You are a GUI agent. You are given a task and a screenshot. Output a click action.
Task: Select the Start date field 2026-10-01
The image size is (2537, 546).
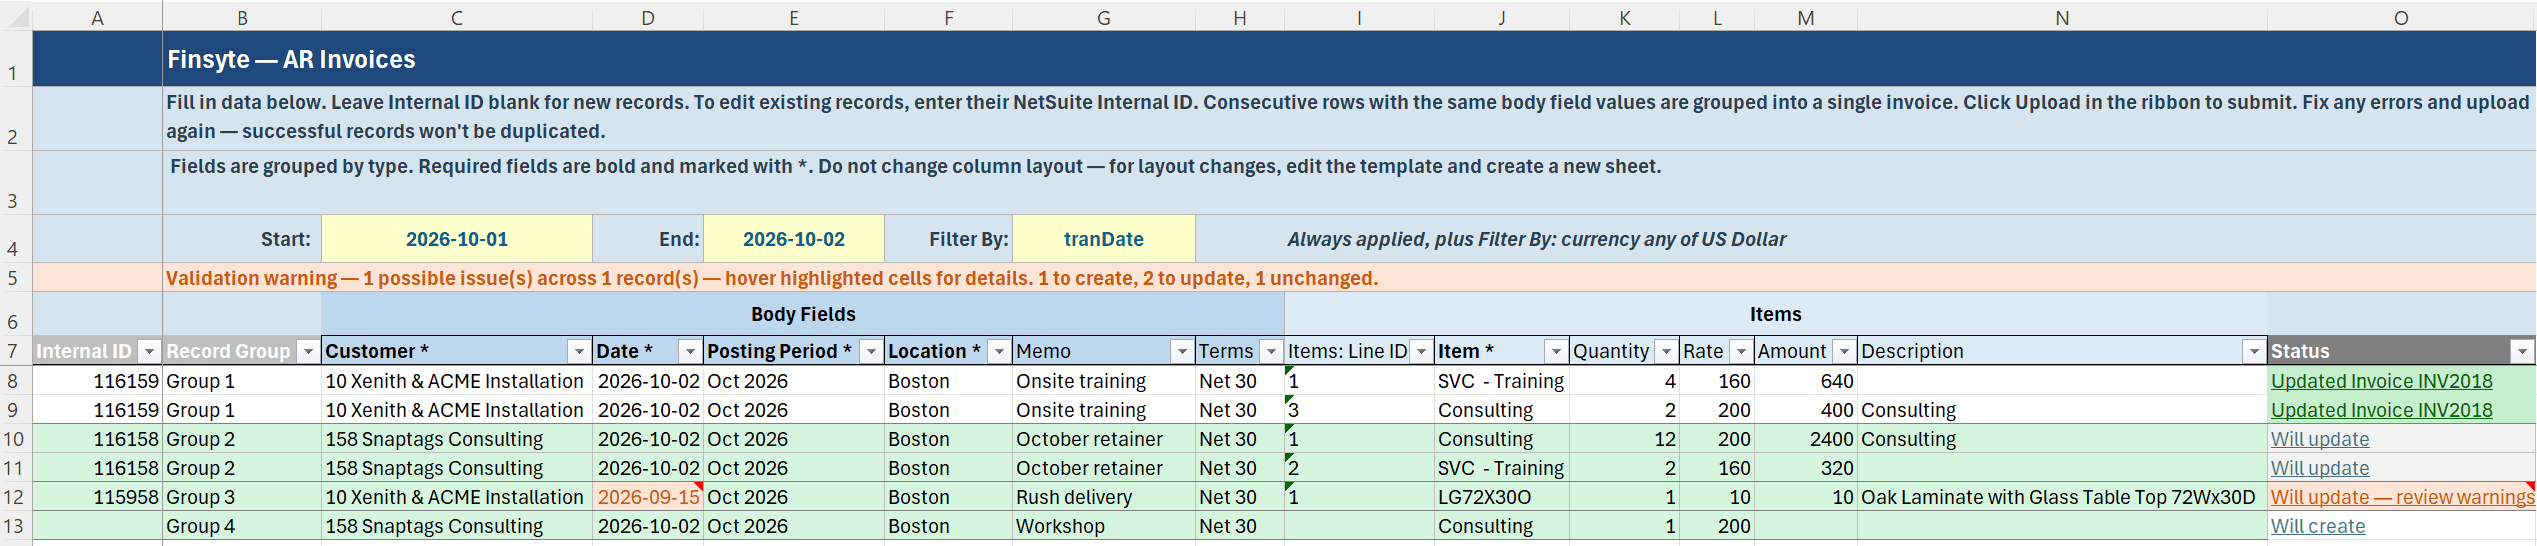pos(457,239)
